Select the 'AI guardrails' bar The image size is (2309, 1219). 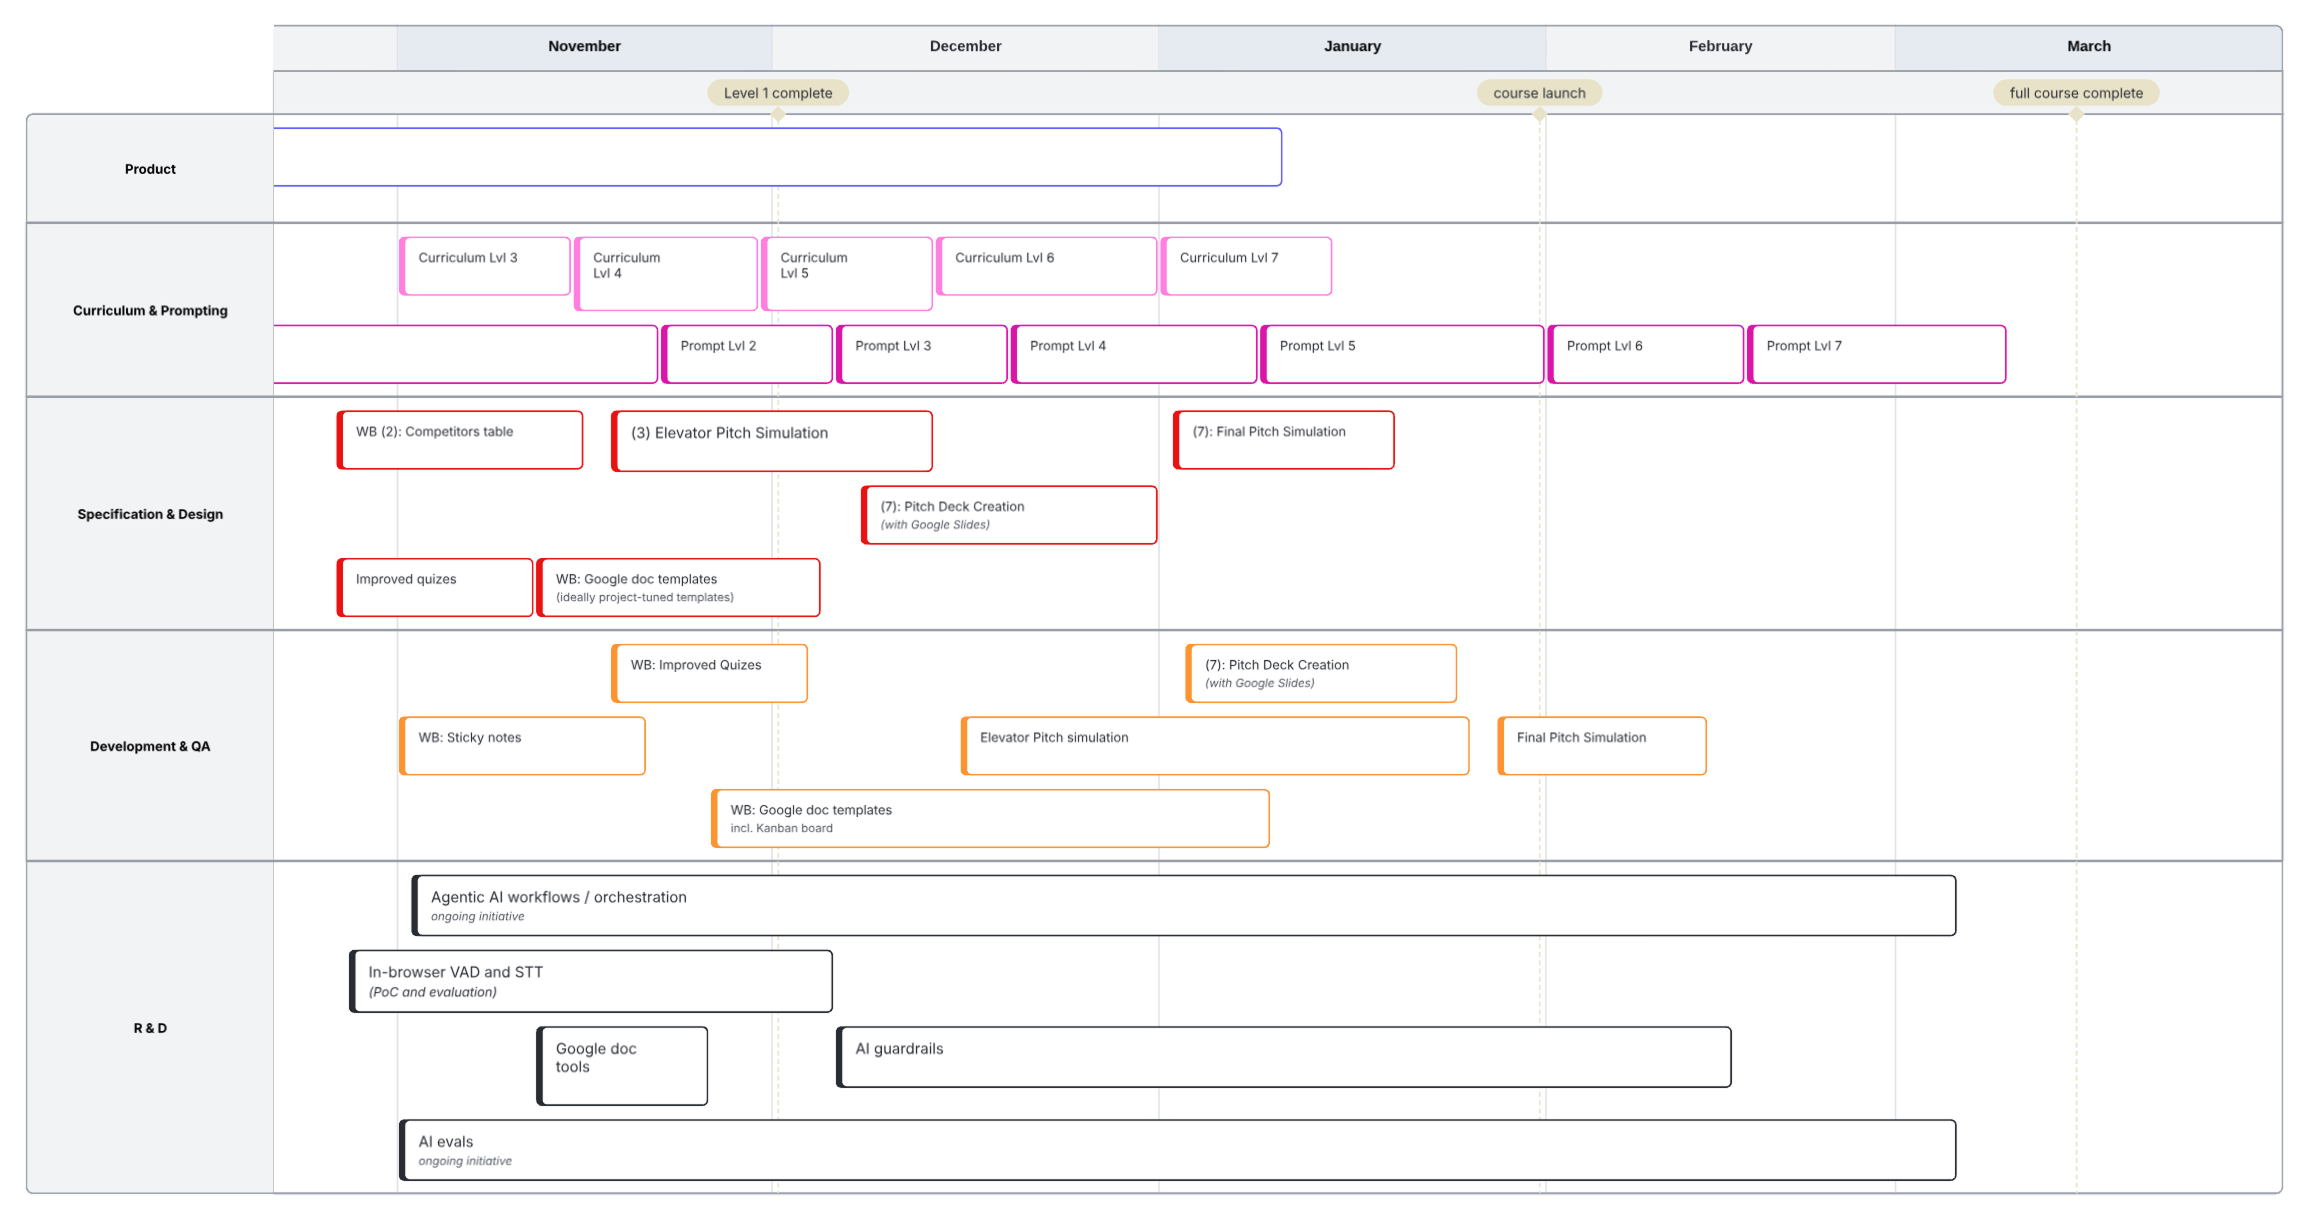(1284, 1057)
